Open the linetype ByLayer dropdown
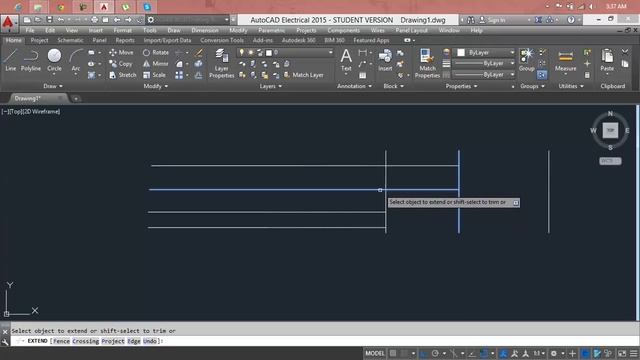640x360 pixels. click(484, 75)
